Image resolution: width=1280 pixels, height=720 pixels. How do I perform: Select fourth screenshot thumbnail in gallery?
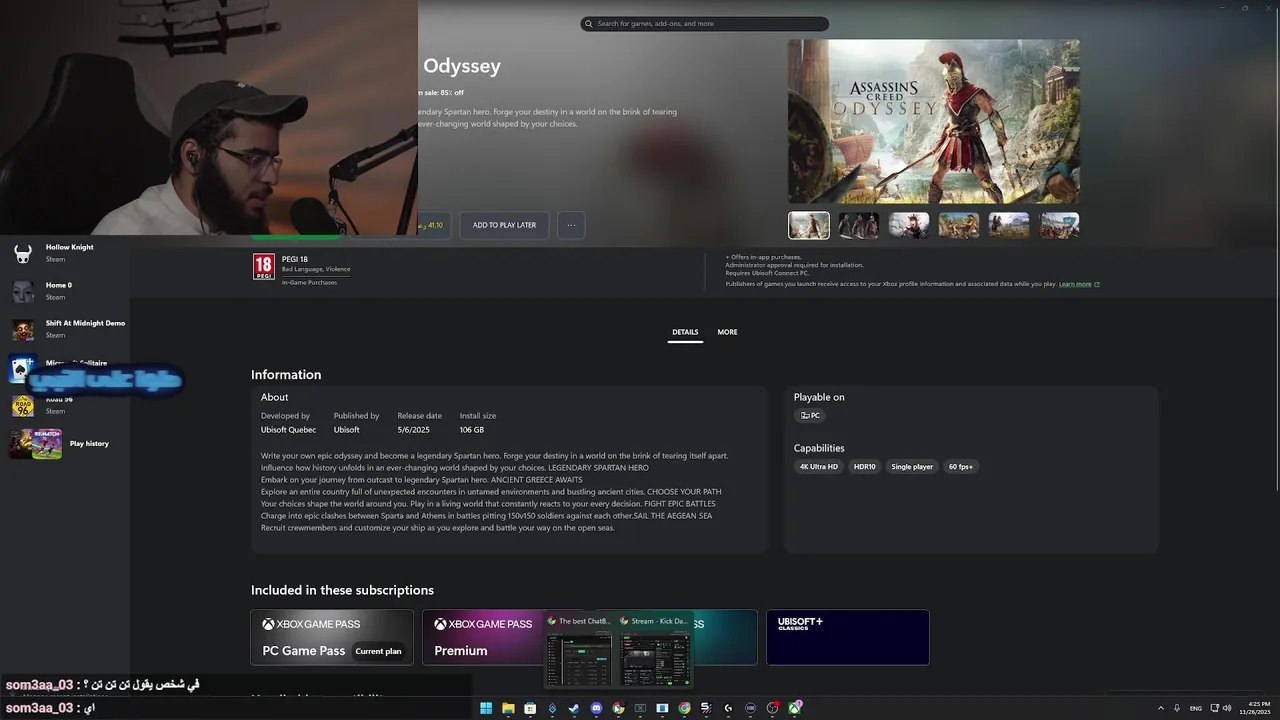click(959, 225)
